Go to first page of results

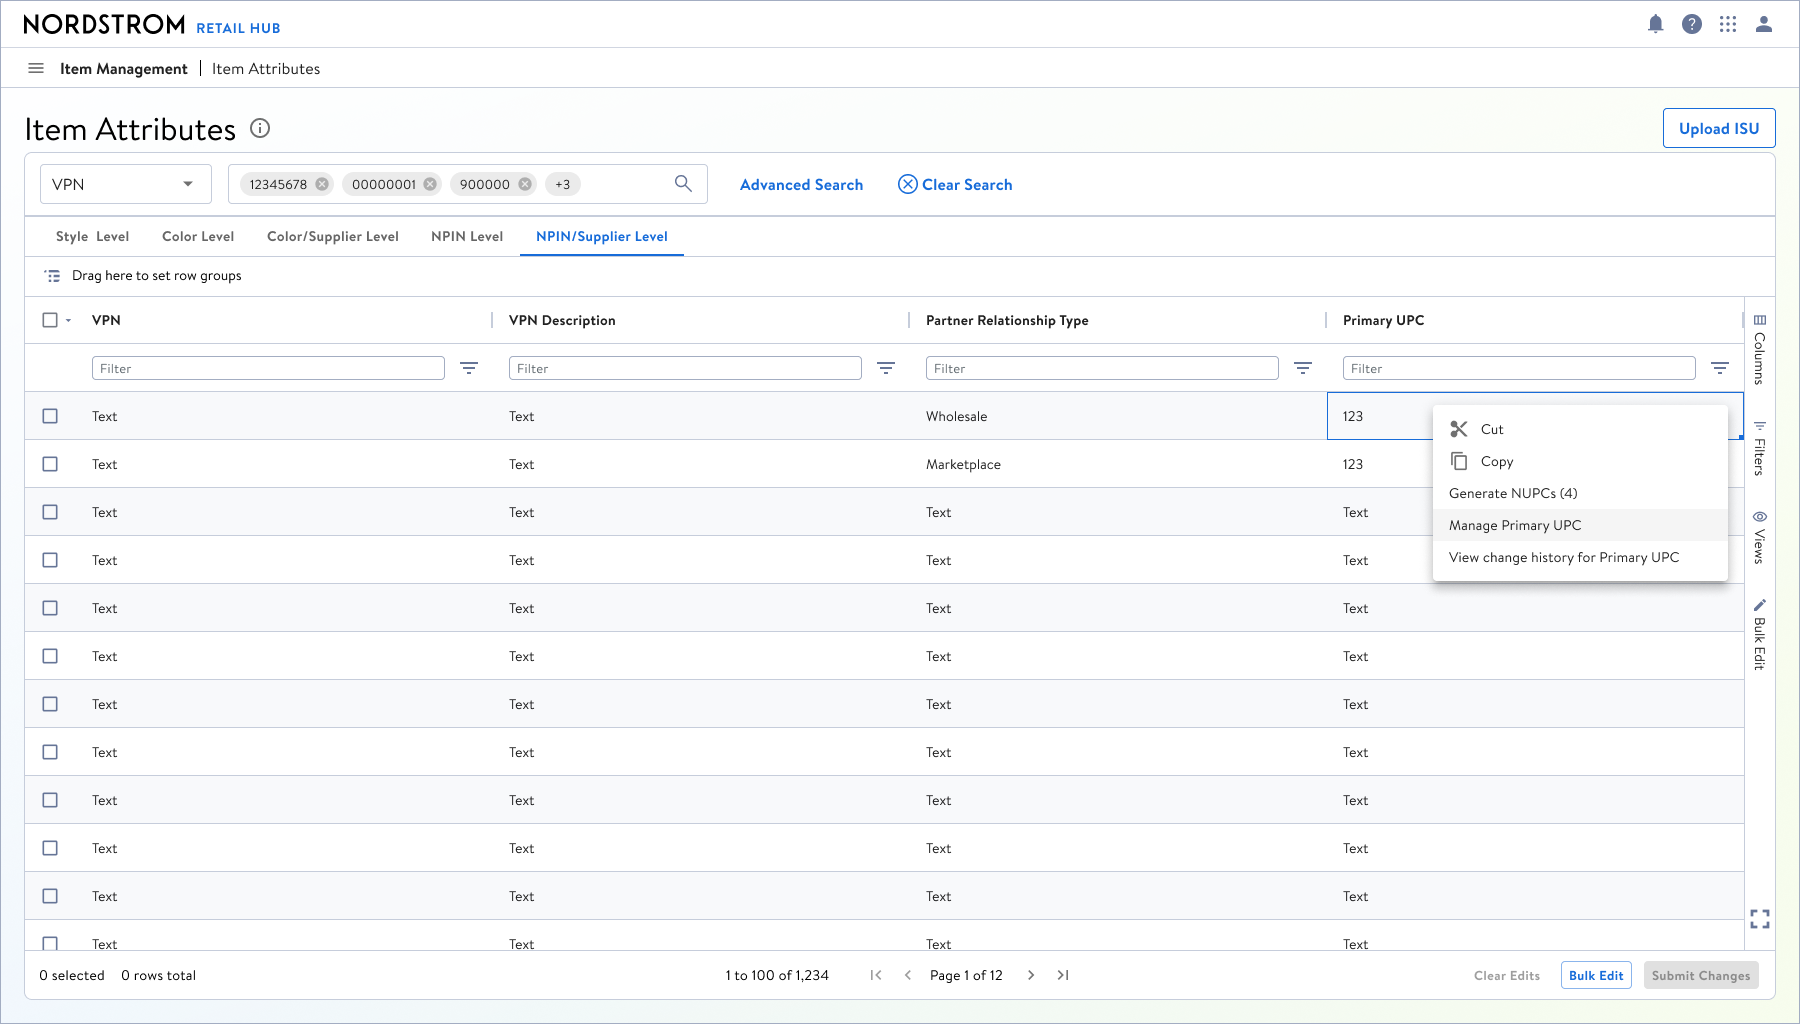[x=876, y=975]
